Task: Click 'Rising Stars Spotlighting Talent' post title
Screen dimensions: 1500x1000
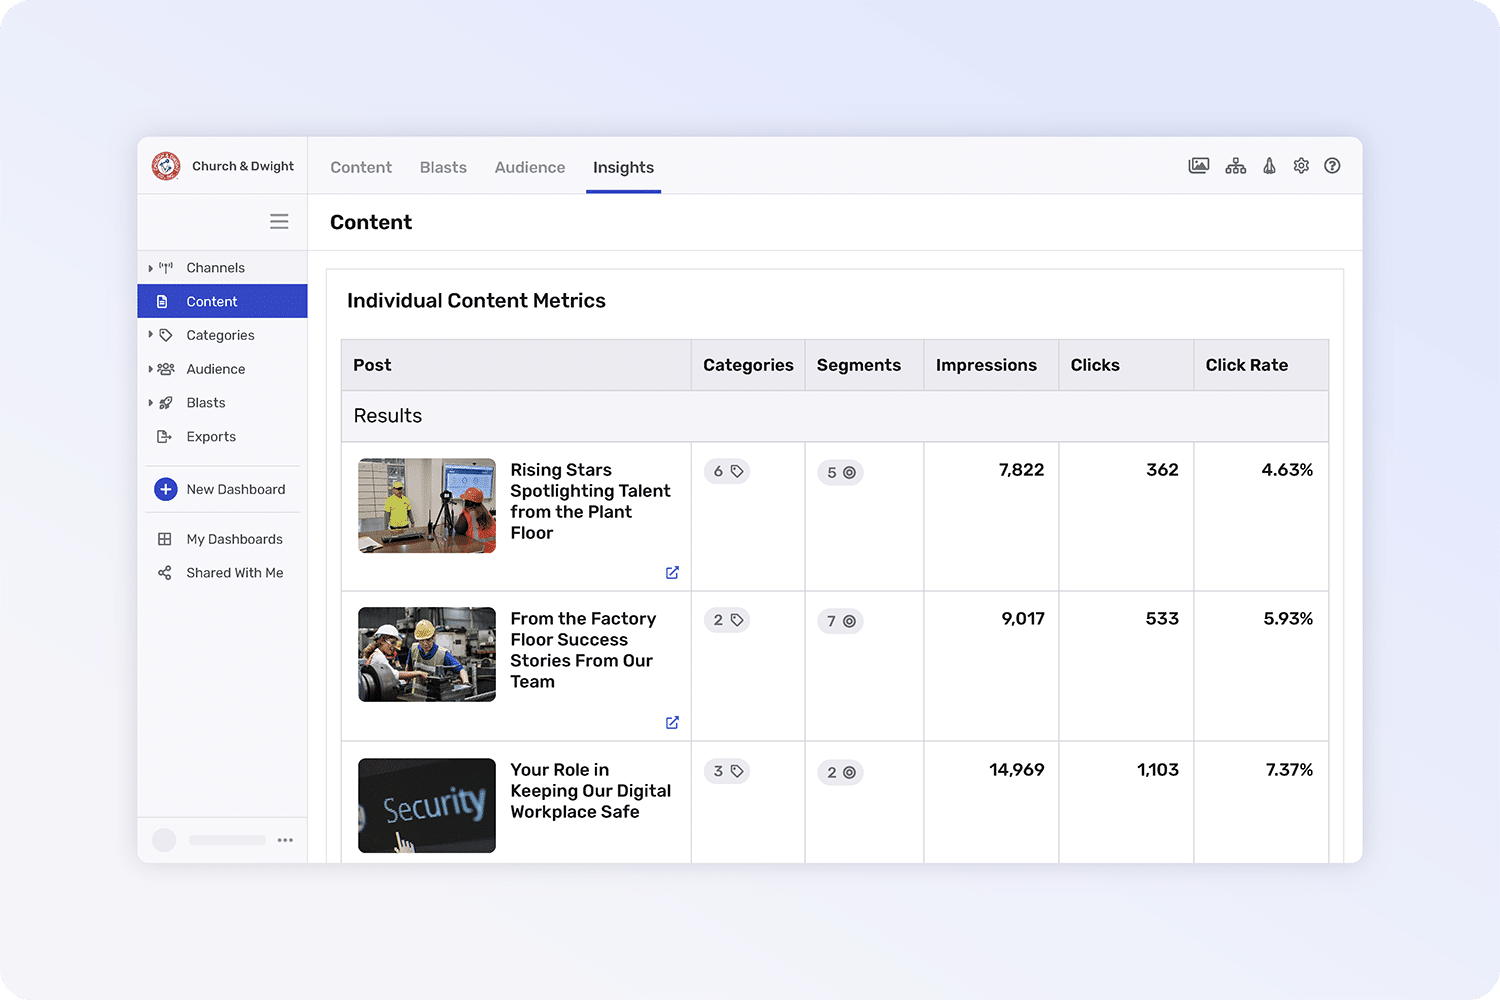Action: (x=590, y=501)
